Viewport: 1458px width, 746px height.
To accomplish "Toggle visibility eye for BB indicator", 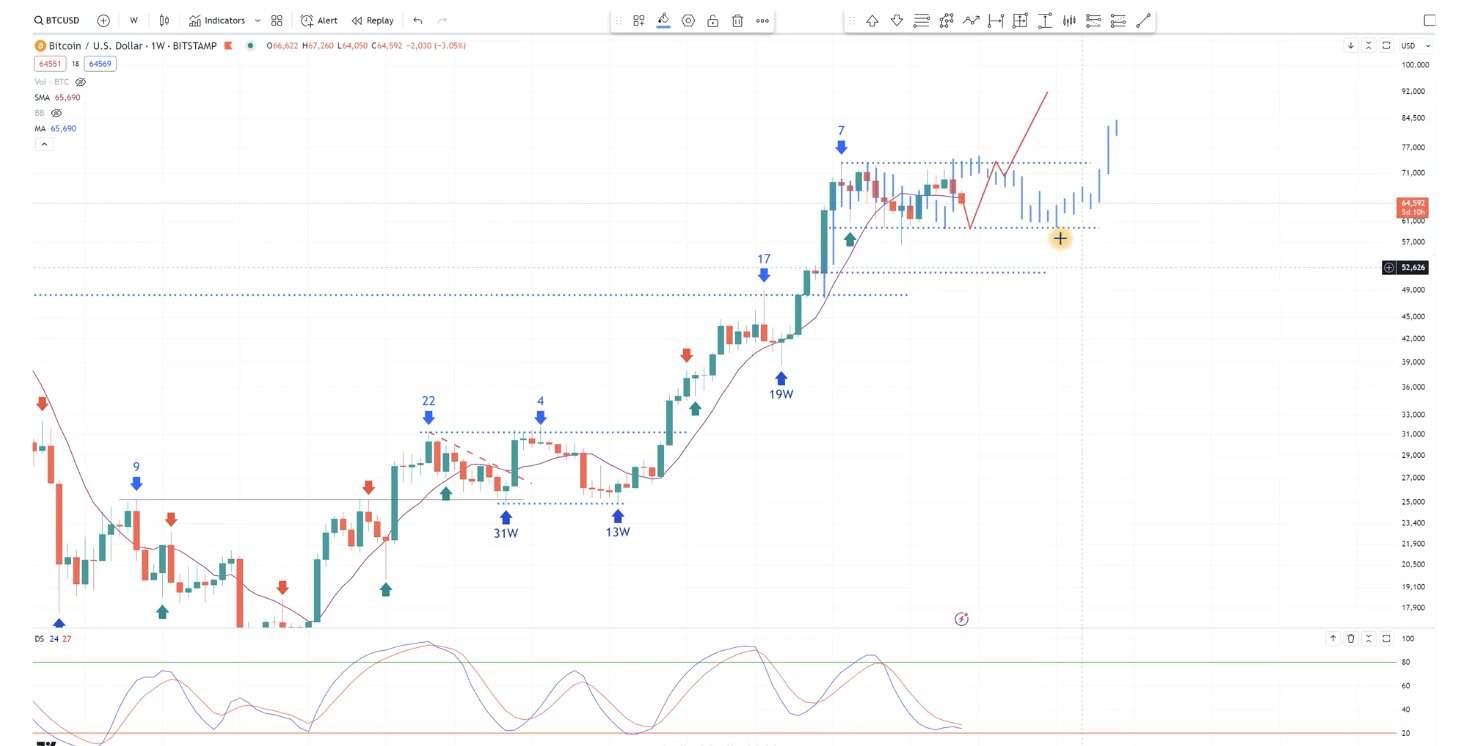I will 56,113.
